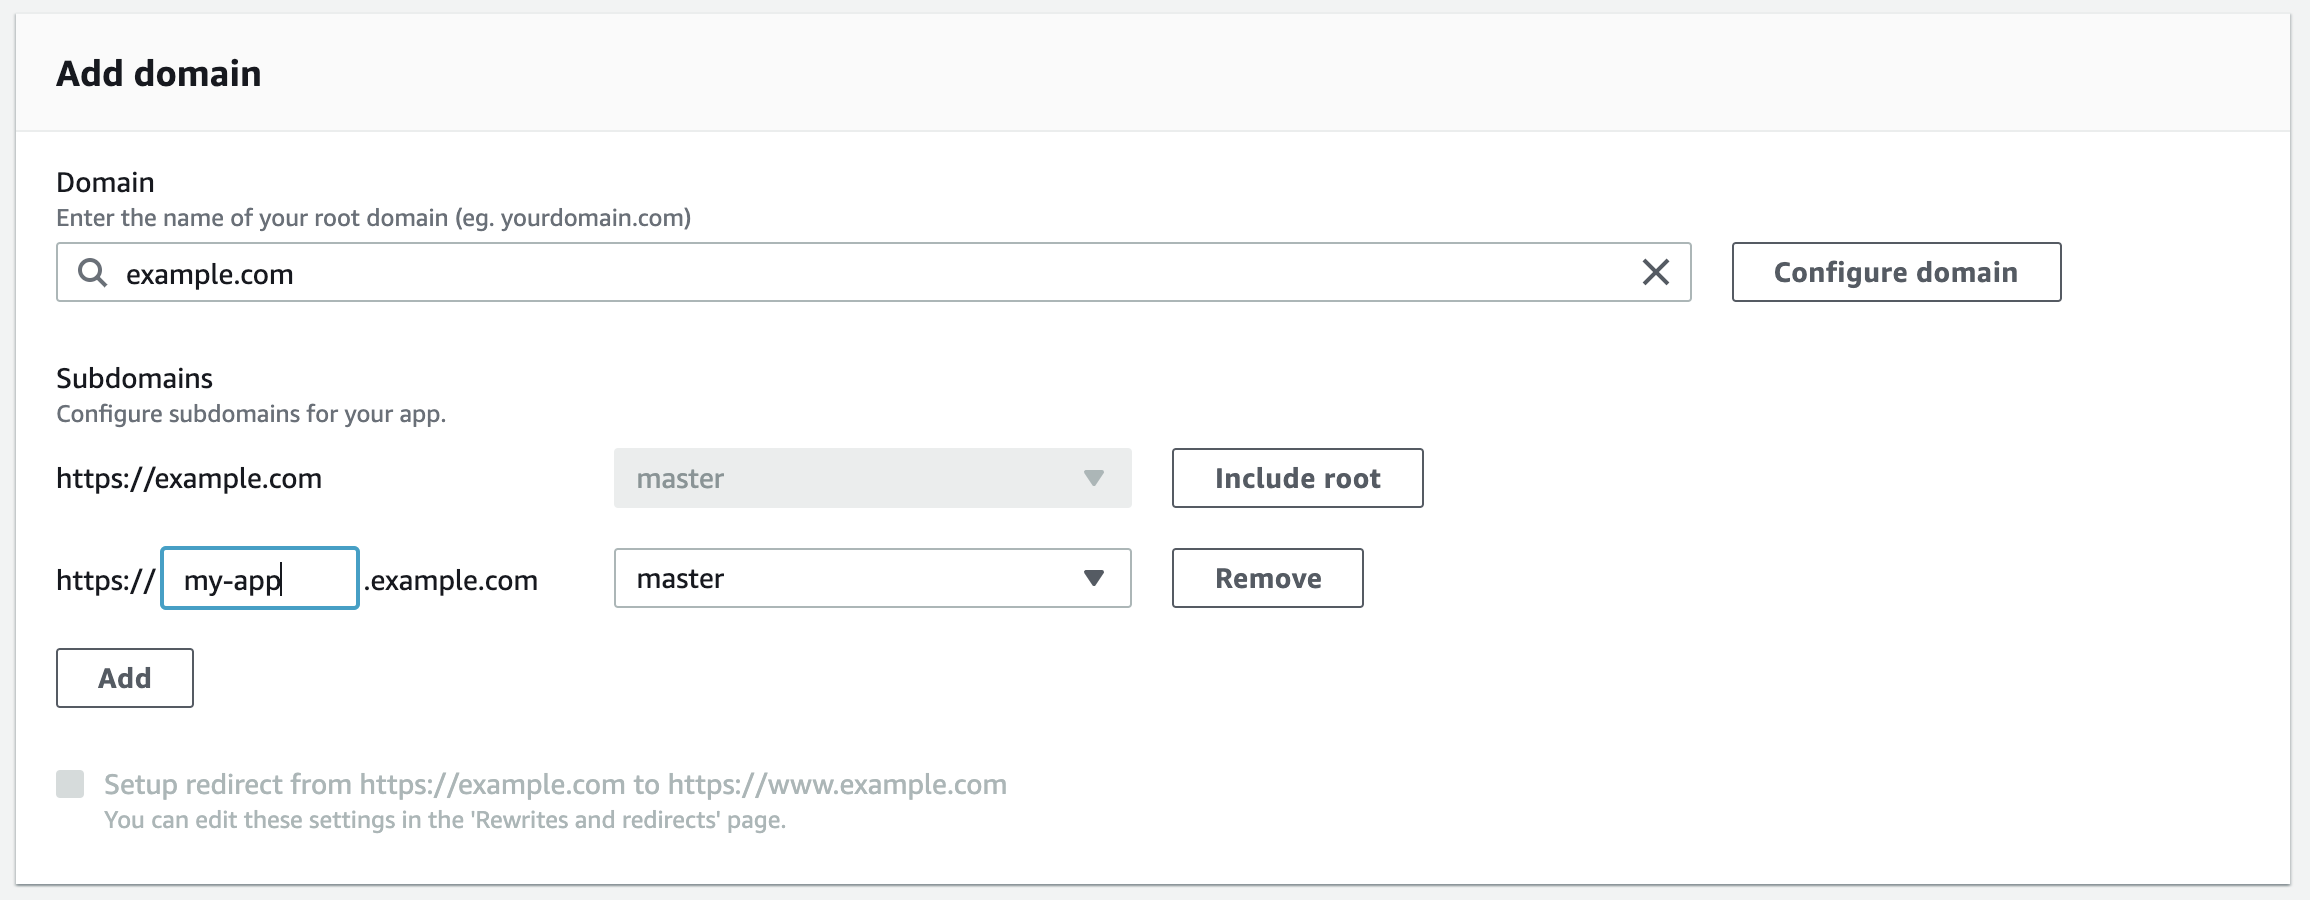Click the 'Setup redirect from https://example.com' label
This screenshot has height=900, width=2310.
555,784
